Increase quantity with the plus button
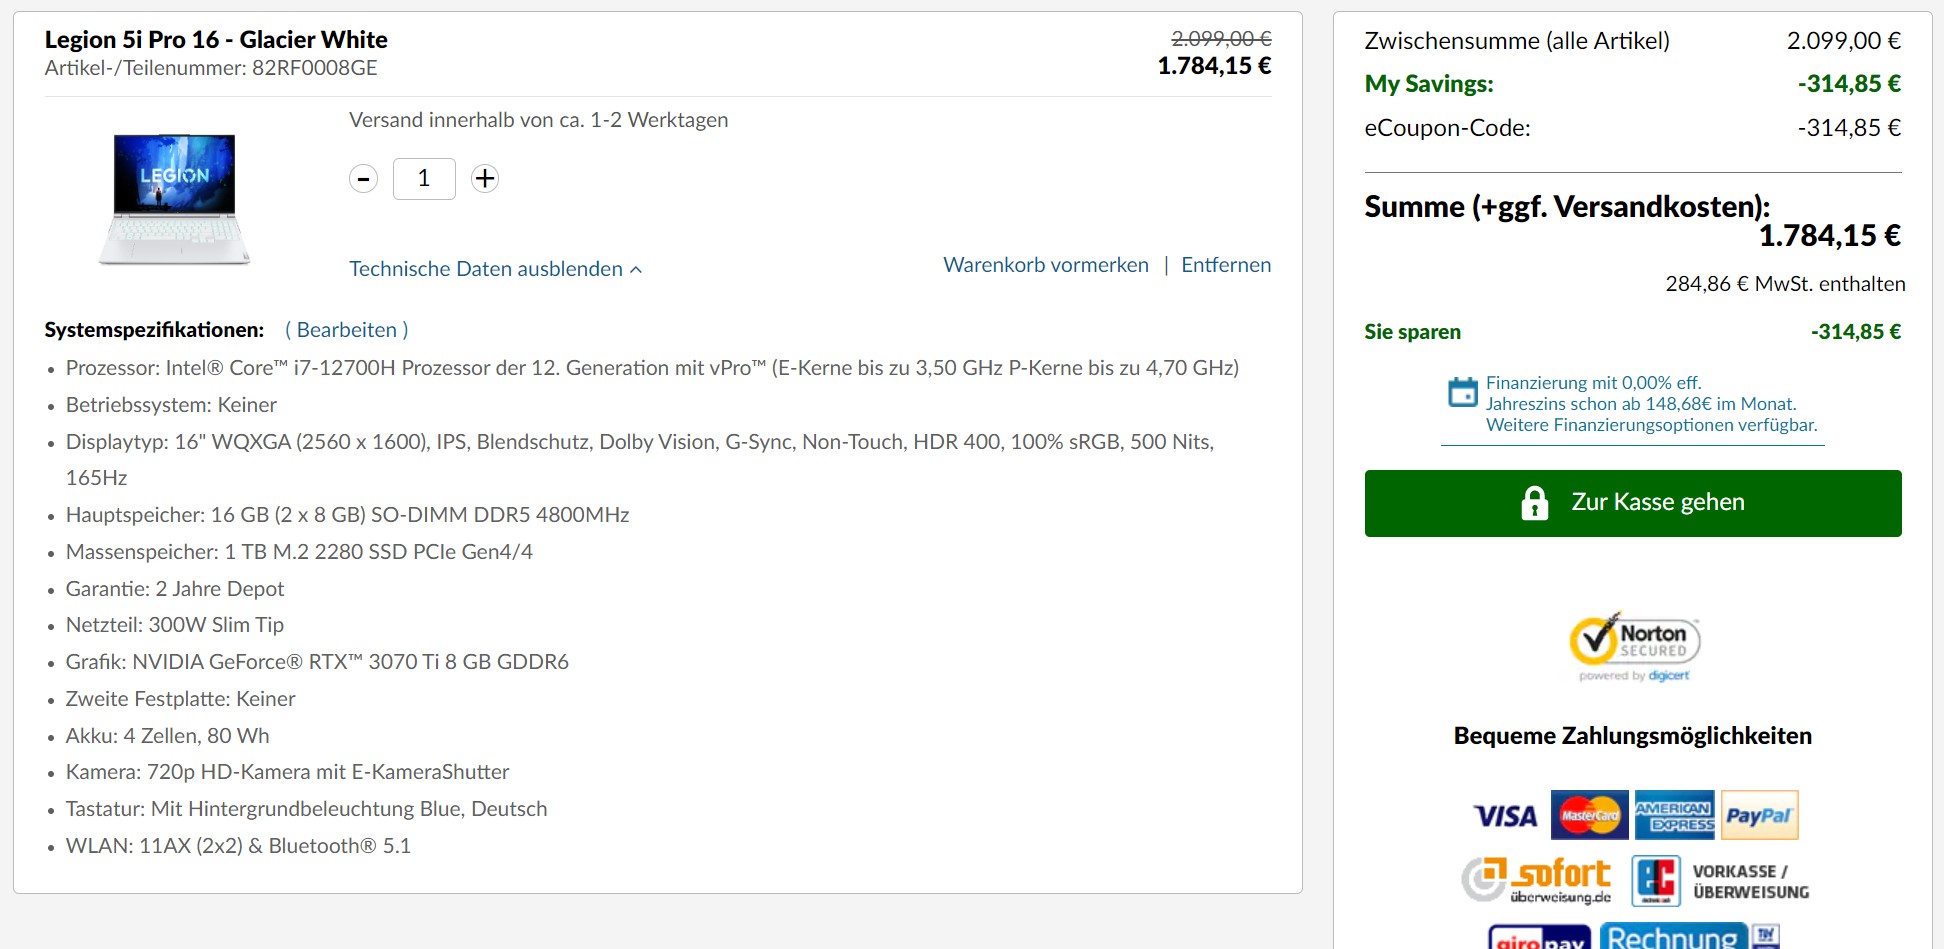The image size is (1944, 949). 485,179
